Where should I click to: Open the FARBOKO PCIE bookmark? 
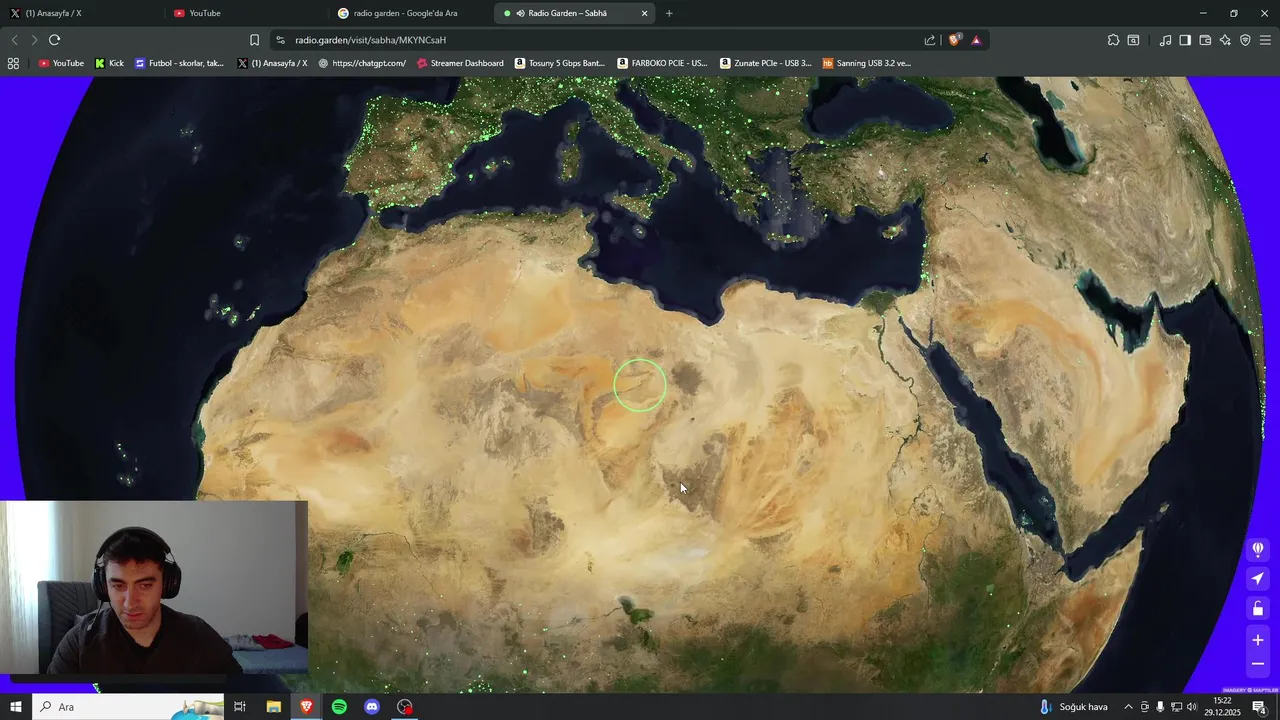pyautogui.click(x=662, y=63)
